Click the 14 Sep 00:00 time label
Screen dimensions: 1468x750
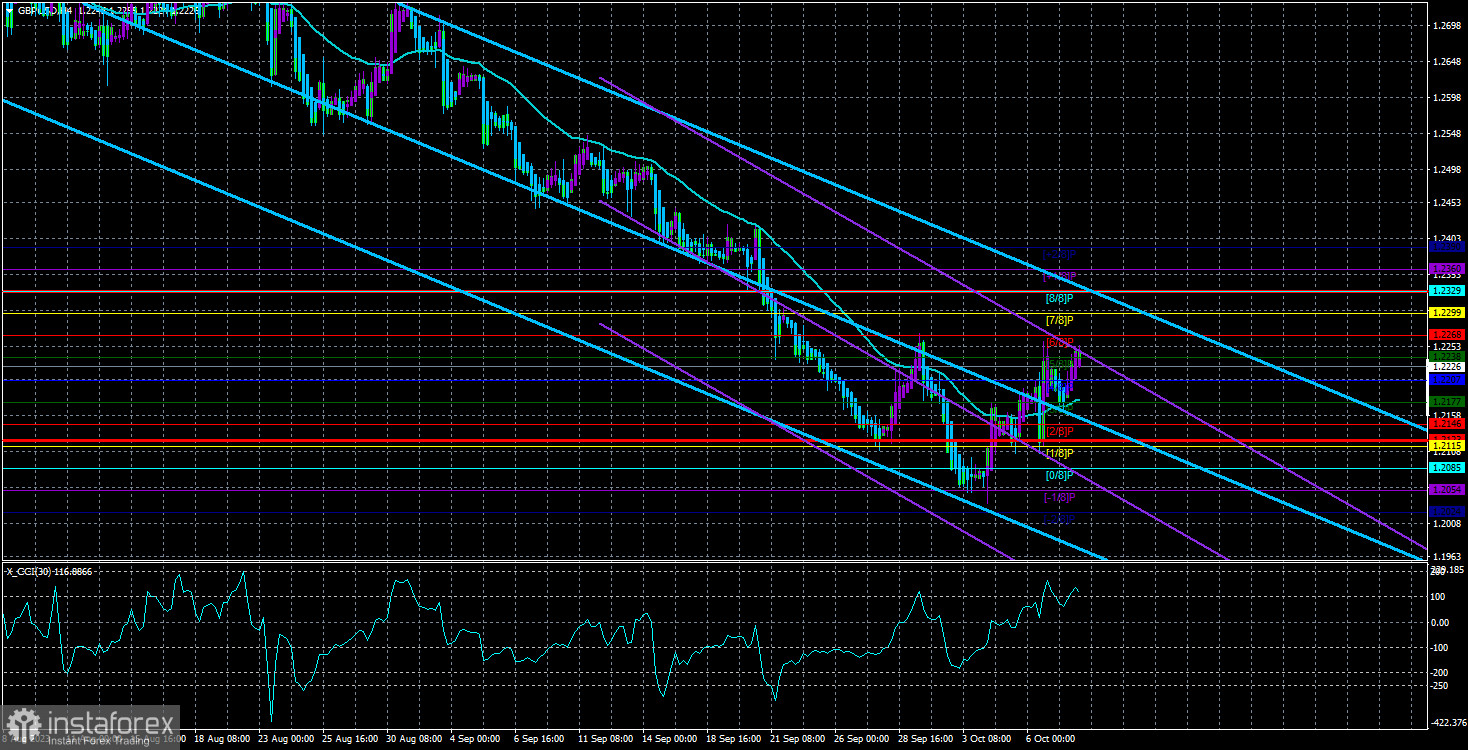[x=669, y=739]
